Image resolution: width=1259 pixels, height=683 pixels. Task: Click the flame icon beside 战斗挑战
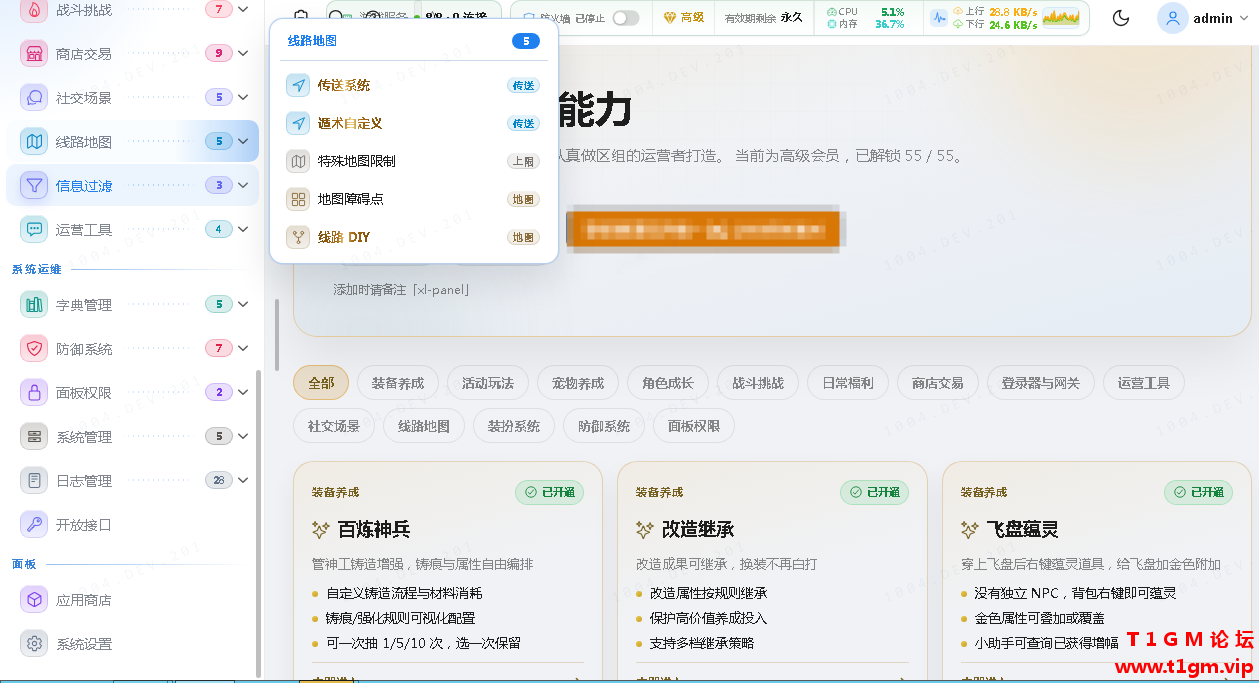pyautogui.click(x=35, y=10)
